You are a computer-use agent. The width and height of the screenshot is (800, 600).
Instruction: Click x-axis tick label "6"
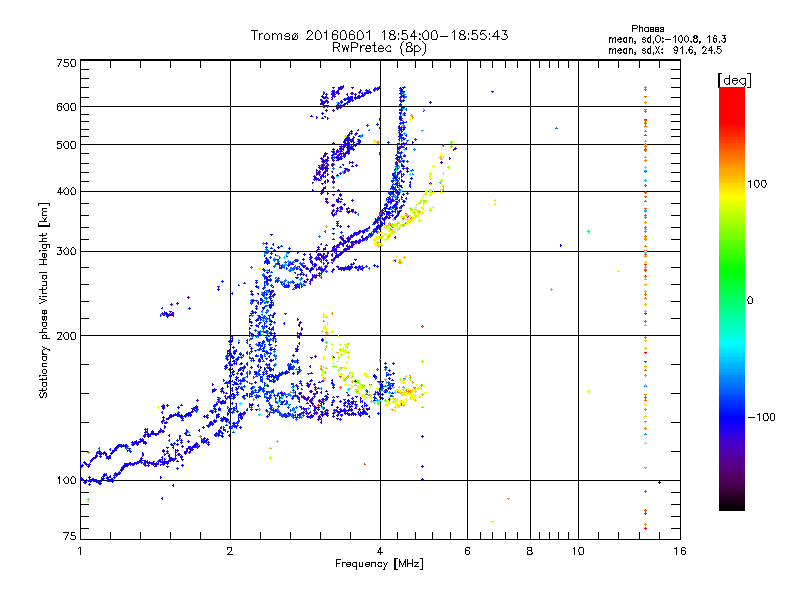click(x=467, y=551)
